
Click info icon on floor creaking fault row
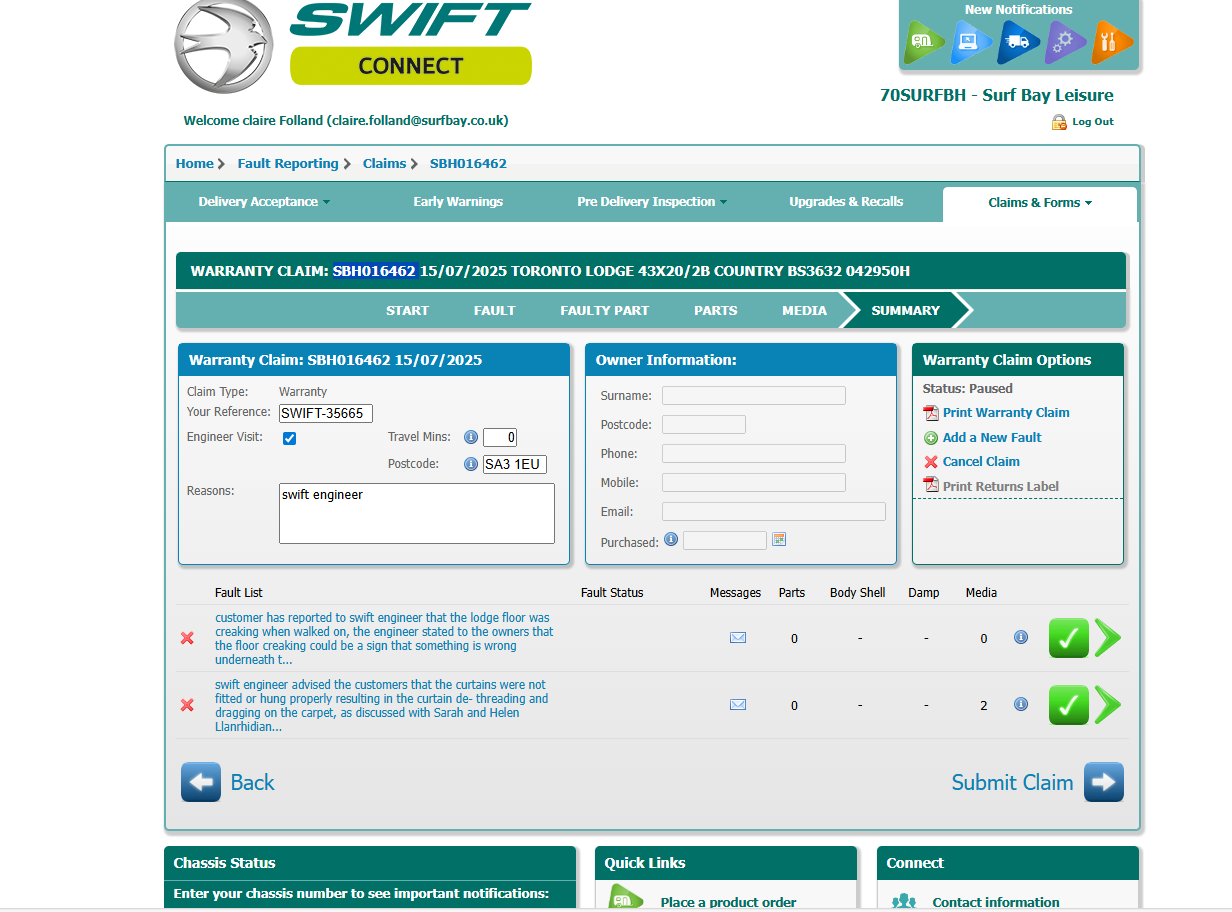click(1021, 637)
